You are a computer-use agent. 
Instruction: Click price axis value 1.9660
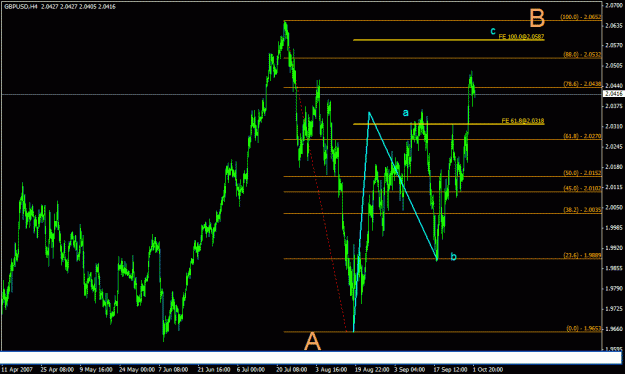coord(614,329)
